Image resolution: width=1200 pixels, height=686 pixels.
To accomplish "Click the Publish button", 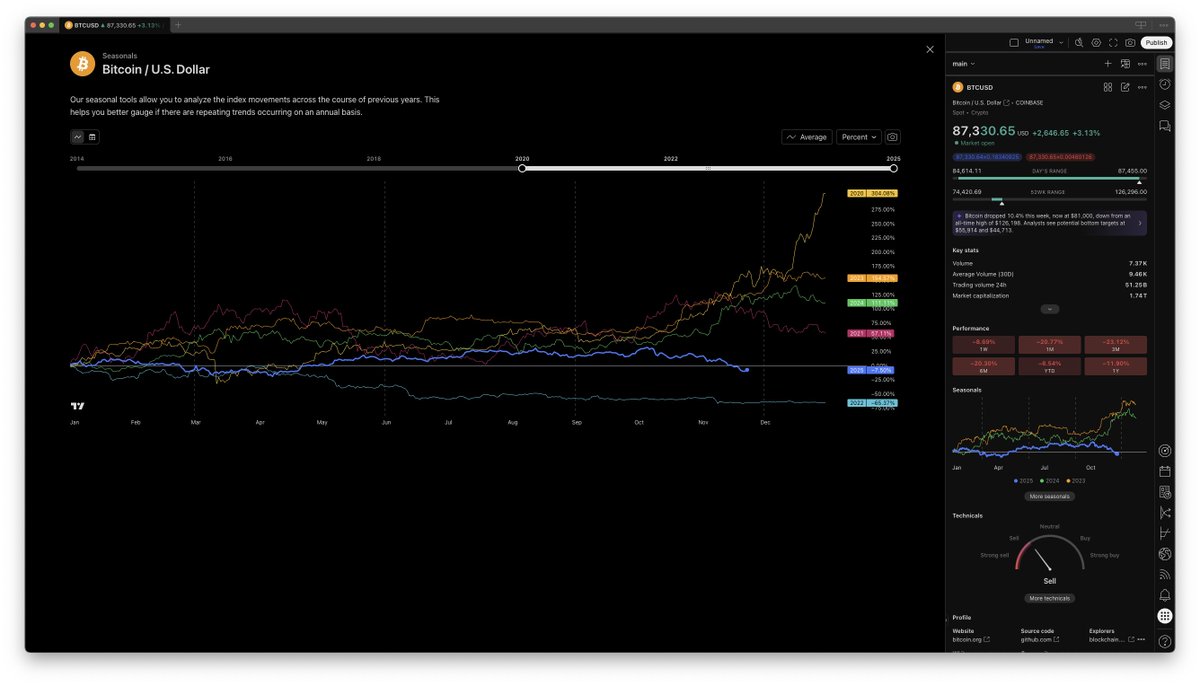I will click(x=1156, y=43).
